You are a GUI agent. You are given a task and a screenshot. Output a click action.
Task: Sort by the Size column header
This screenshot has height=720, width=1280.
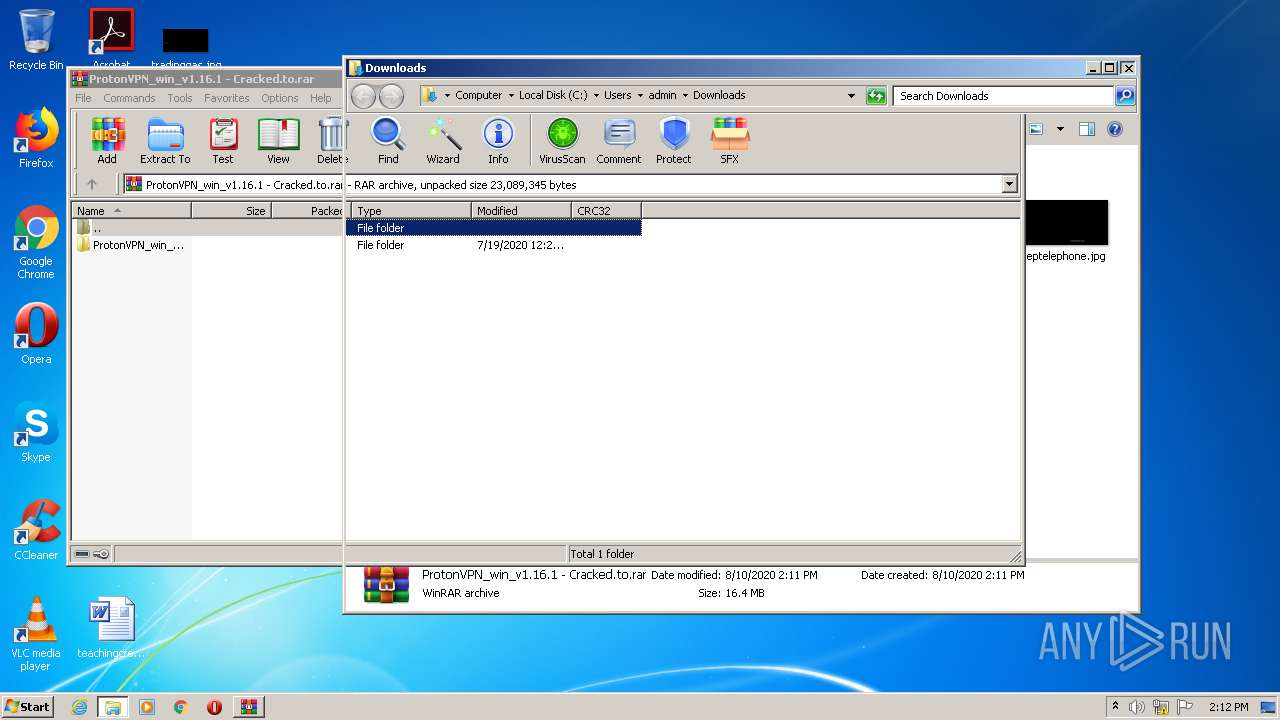tap(231, 211)
